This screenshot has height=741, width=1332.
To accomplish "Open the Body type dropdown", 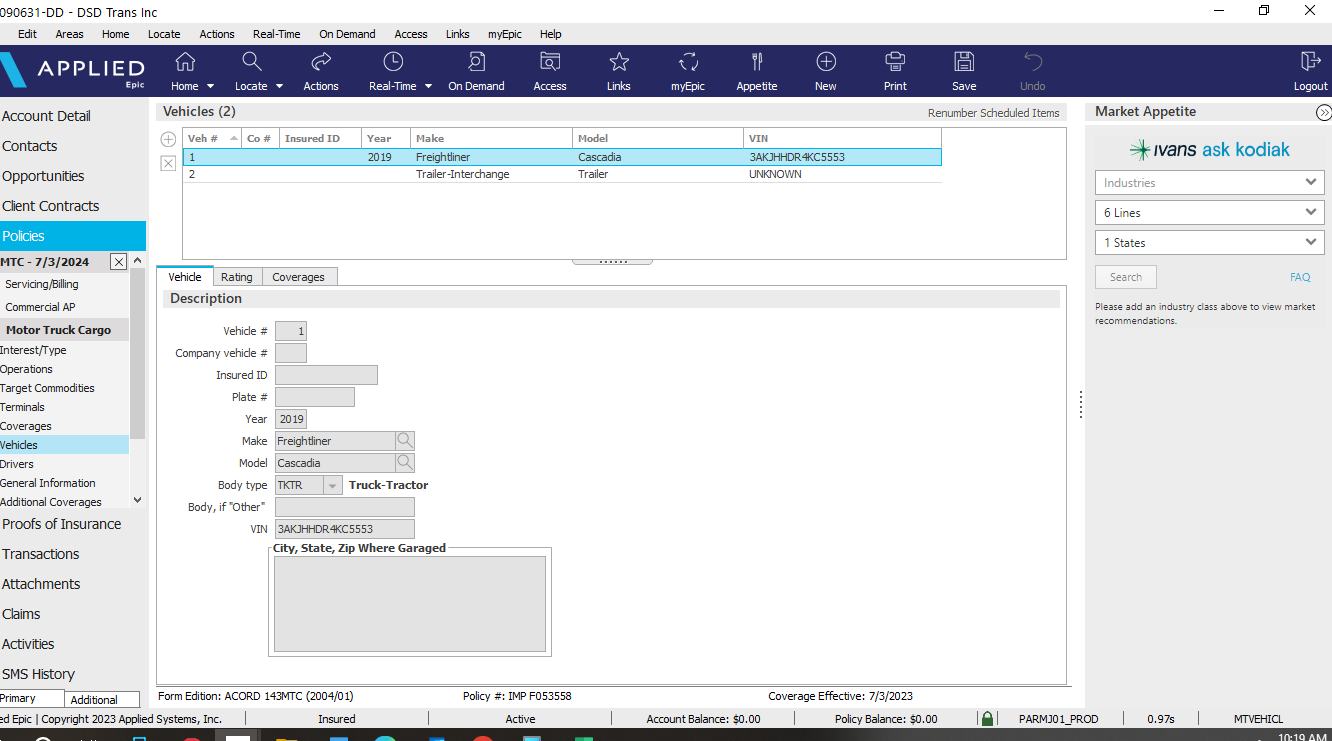I will pos(333,485).
